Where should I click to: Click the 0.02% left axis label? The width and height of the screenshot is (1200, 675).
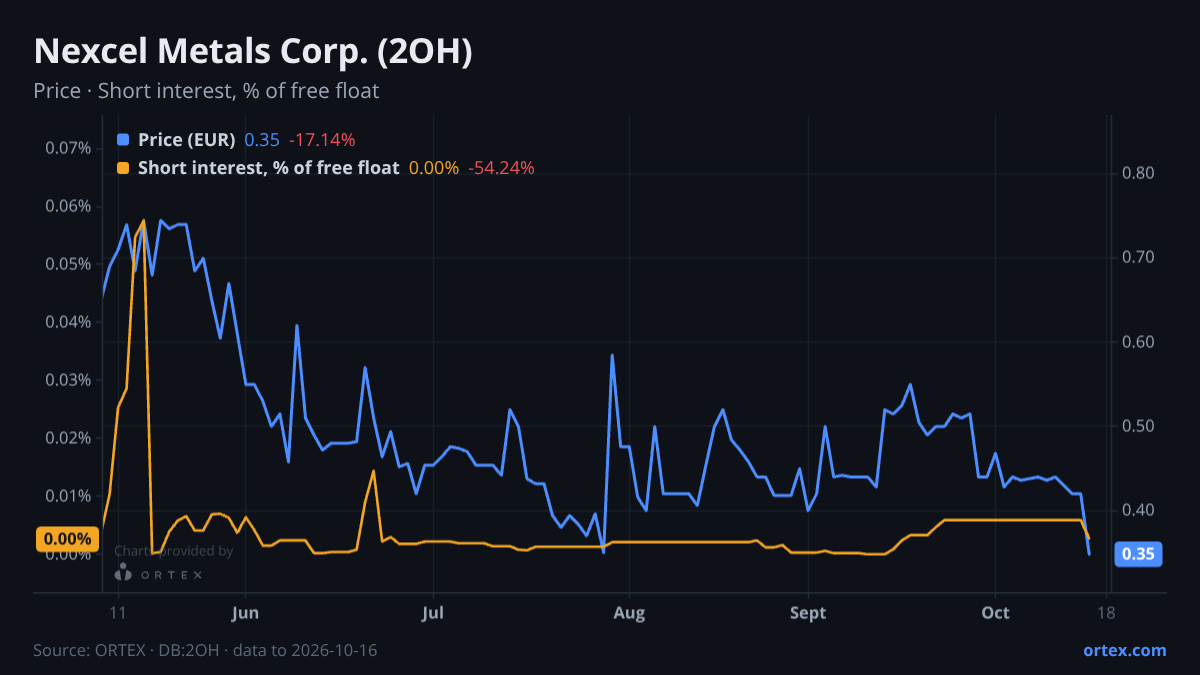(x=68, y=438)
